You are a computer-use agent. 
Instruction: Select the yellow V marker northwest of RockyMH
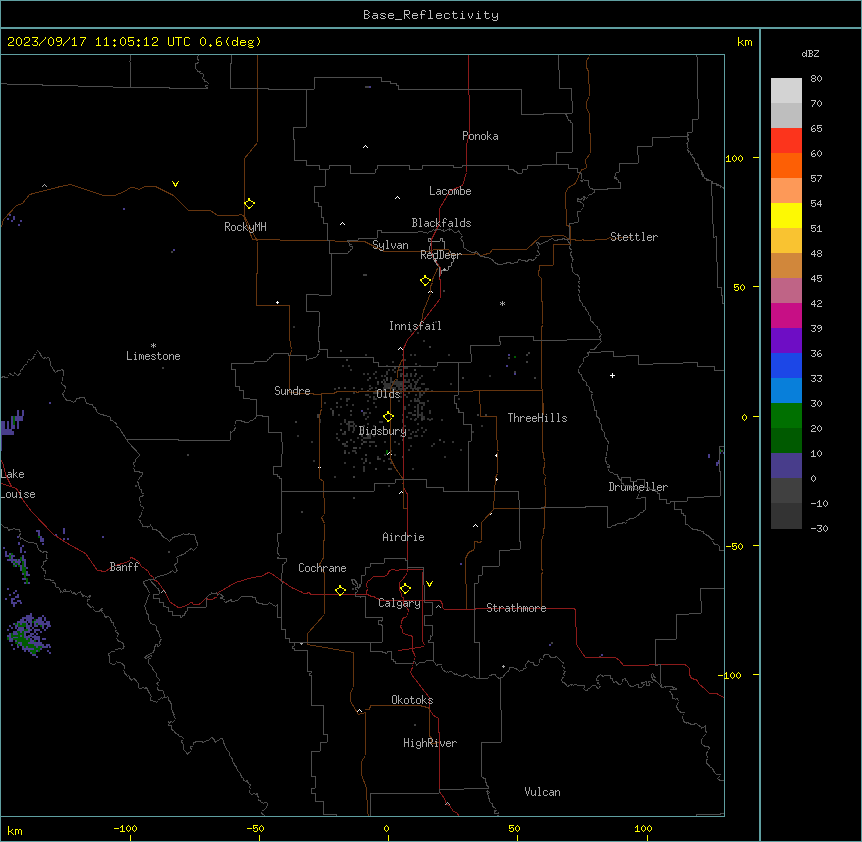point(175,184)
